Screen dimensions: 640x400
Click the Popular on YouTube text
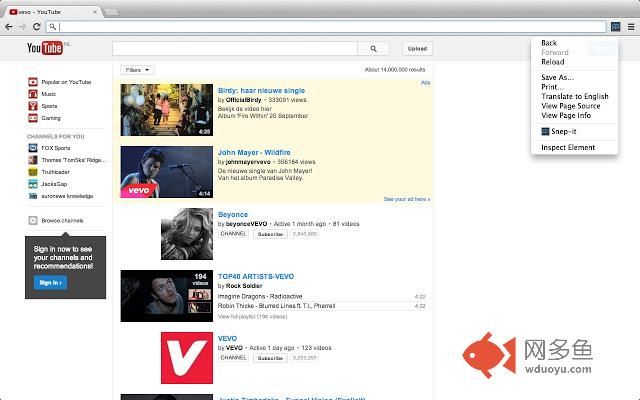click(66, 82)
